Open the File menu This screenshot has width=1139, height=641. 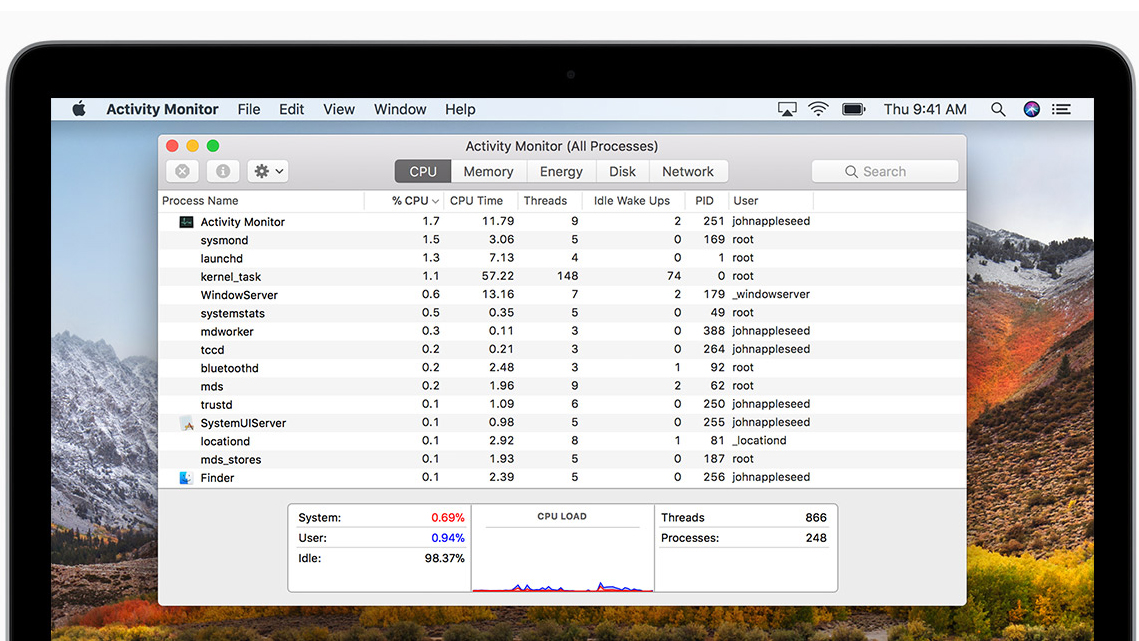pos(248,109)
